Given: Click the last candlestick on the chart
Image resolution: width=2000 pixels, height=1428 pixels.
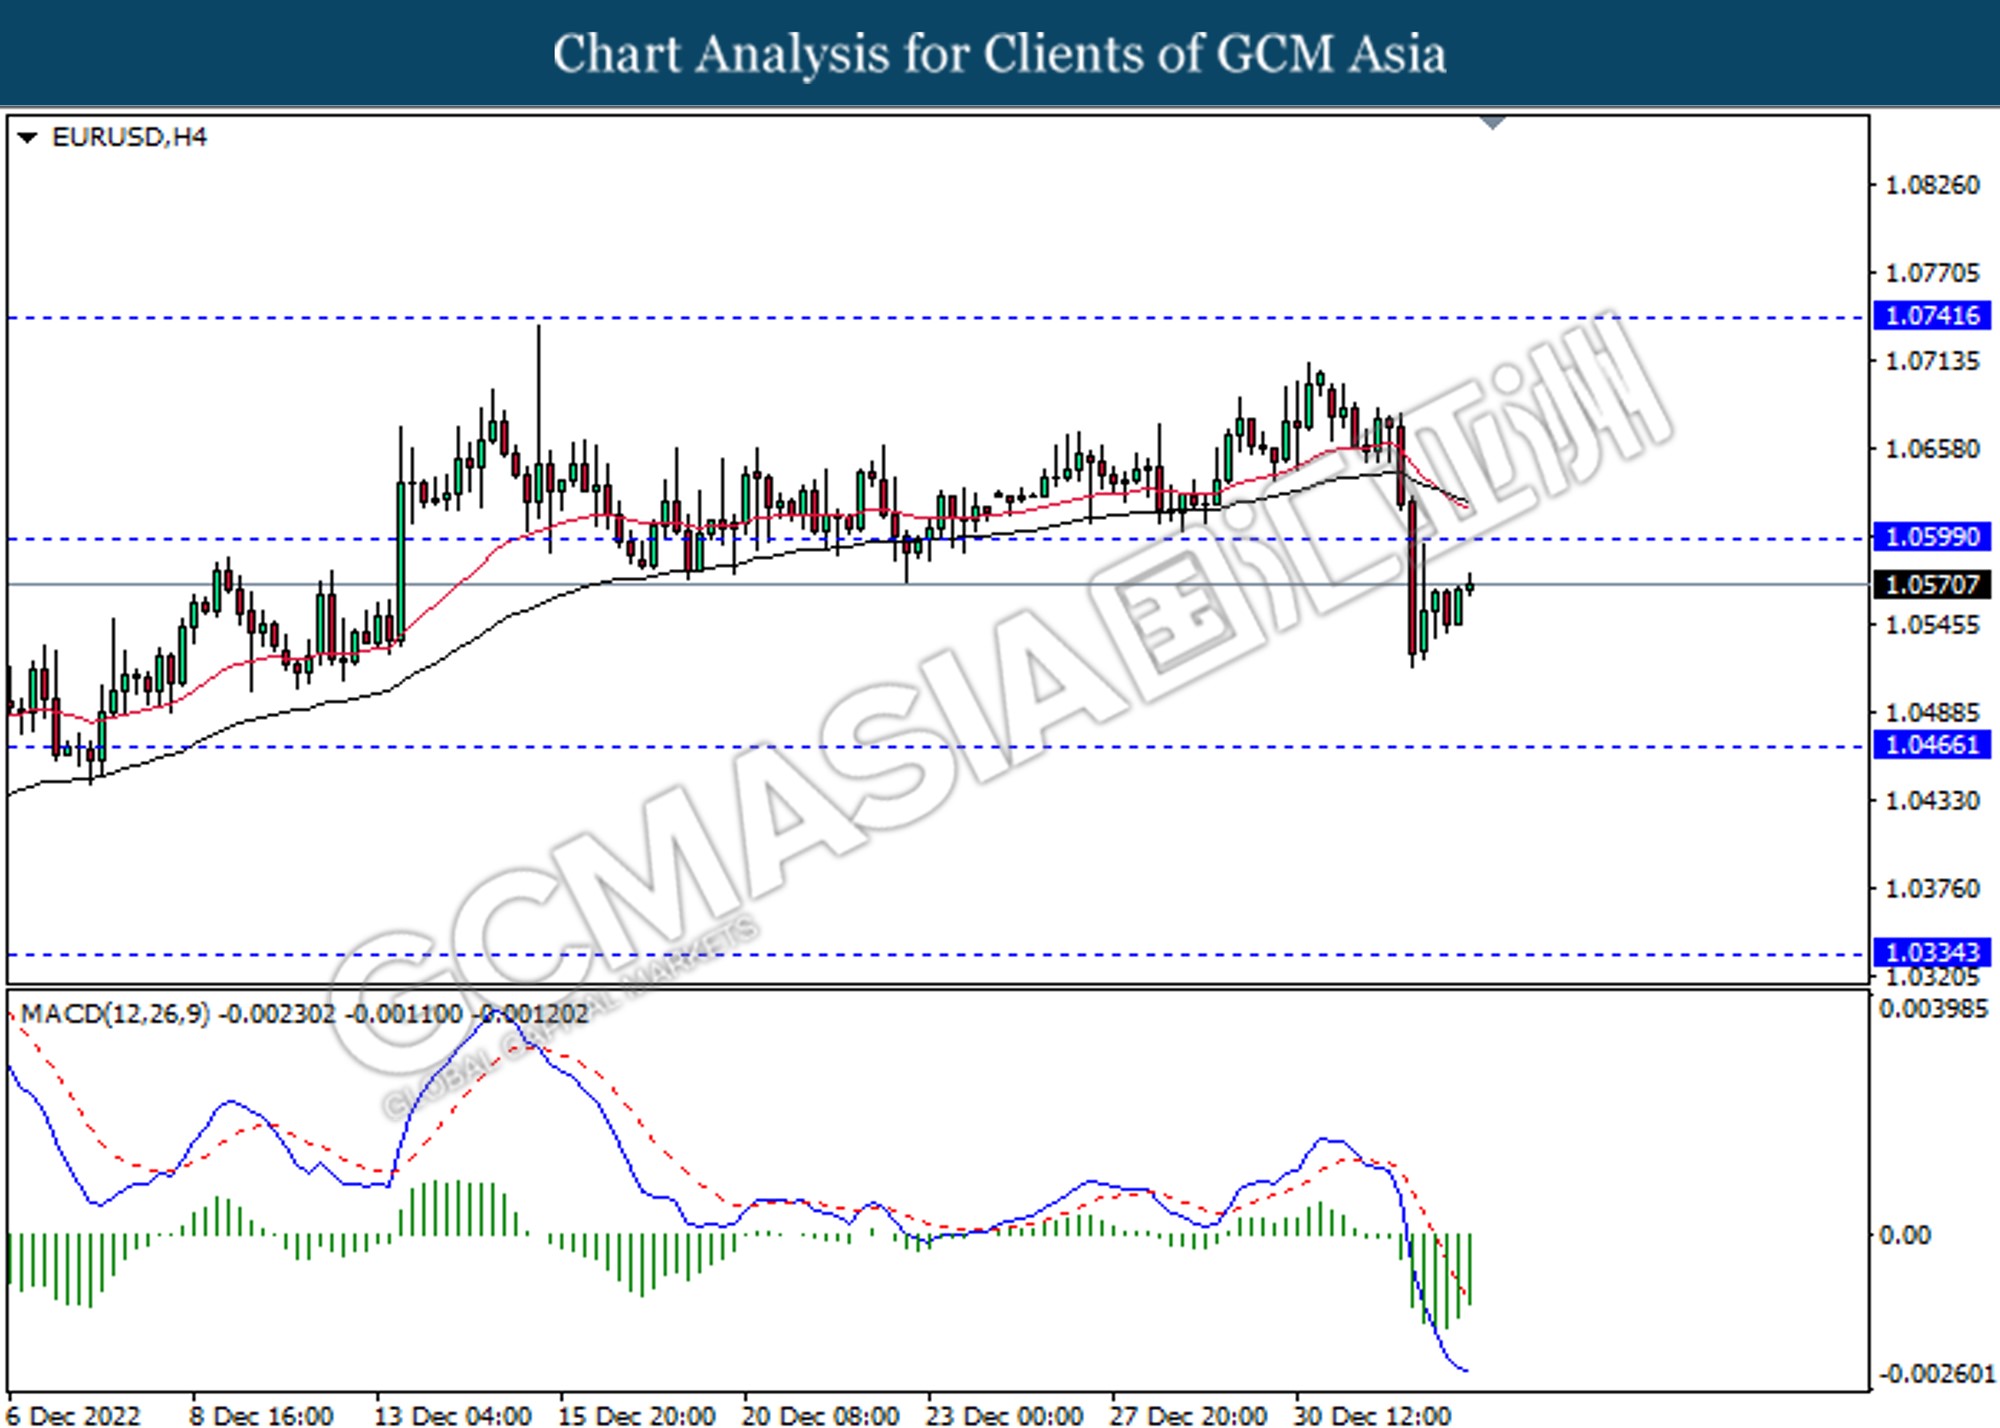Looking at the screenshot, I should point(1470,584).
